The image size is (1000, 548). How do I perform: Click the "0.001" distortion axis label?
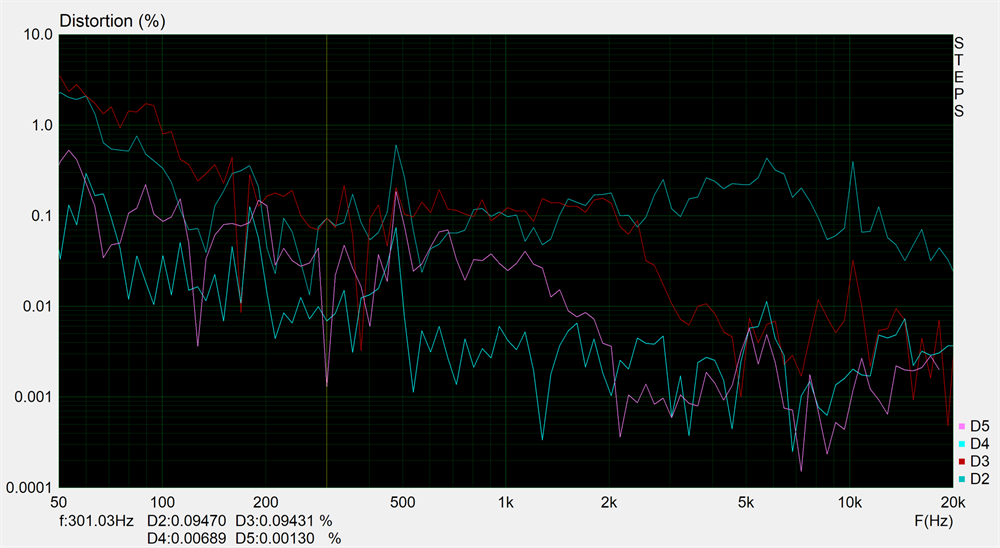pos(34,397)
